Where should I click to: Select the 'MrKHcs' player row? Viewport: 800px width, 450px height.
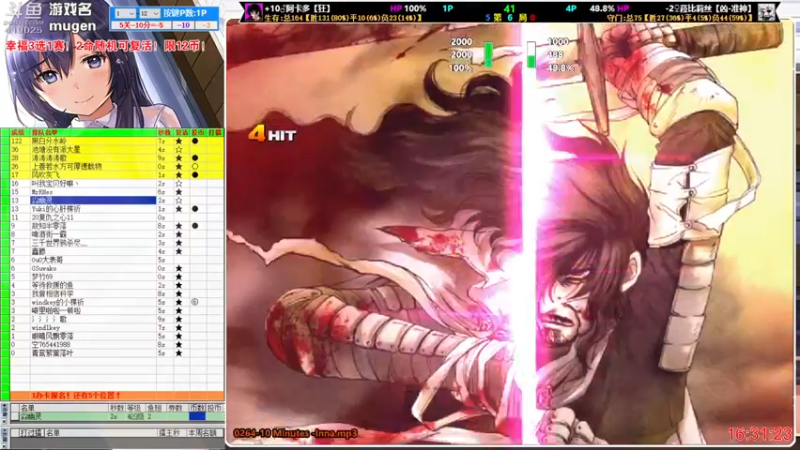click(117, 192)
